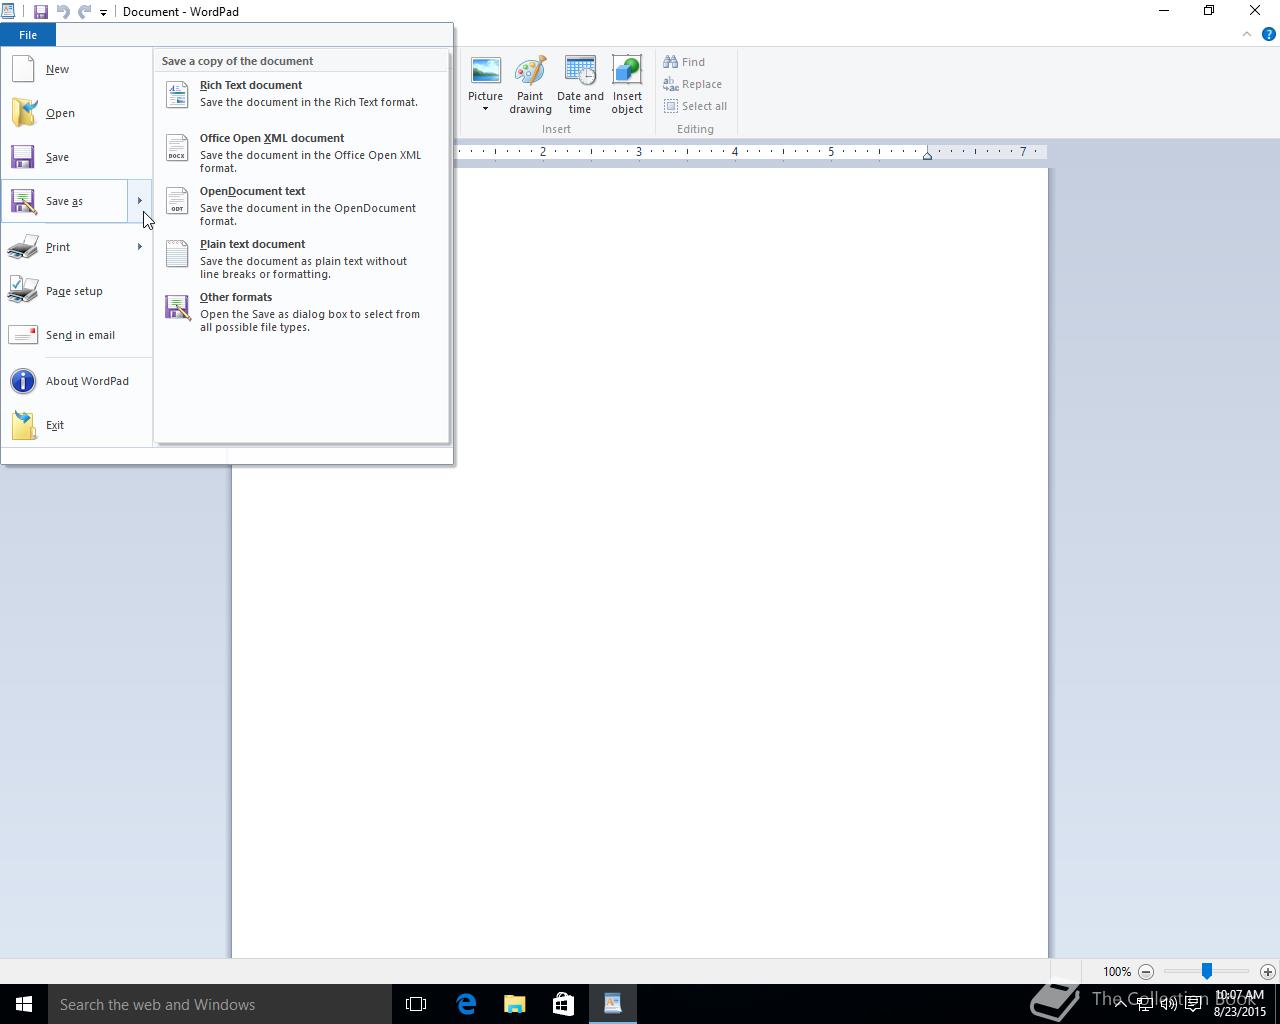
Task: Click the taskbar clock and date
Action: click(1240, 1004)
